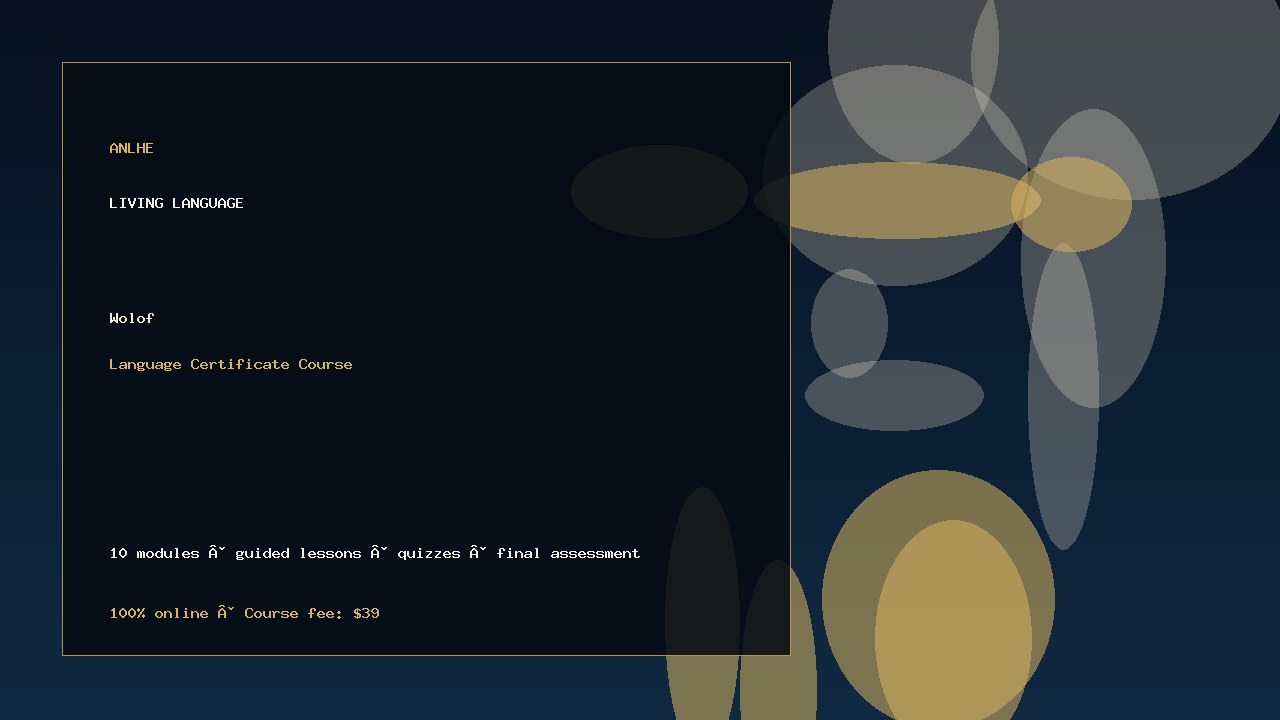Click the 10 modules guided lessons line
Image resolution: width=1280 pixels, height=720 pixels.
[x=375, y=553]
